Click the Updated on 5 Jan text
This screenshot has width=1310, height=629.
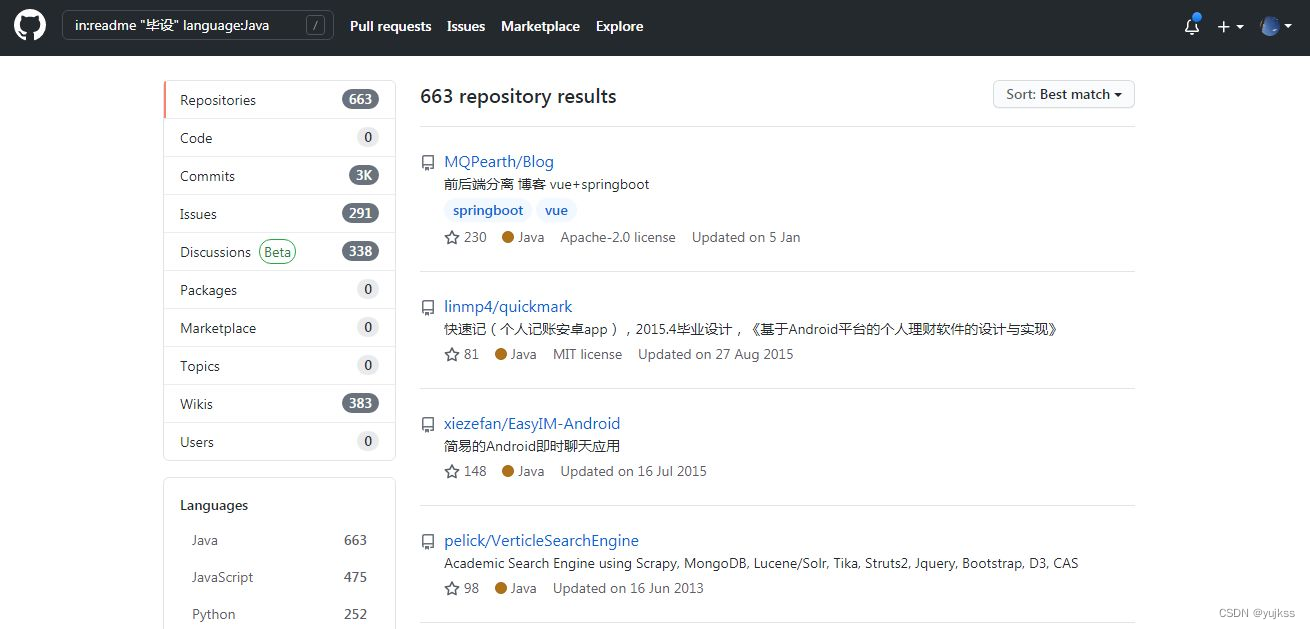tap(746, 238)
